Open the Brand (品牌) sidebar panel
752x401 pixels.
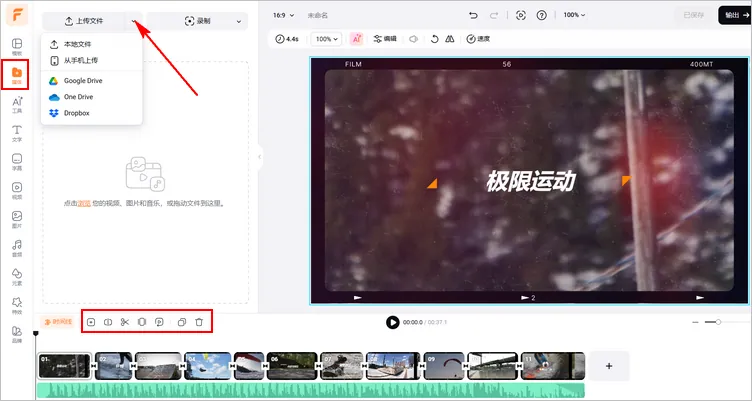(x=17, y=334)
